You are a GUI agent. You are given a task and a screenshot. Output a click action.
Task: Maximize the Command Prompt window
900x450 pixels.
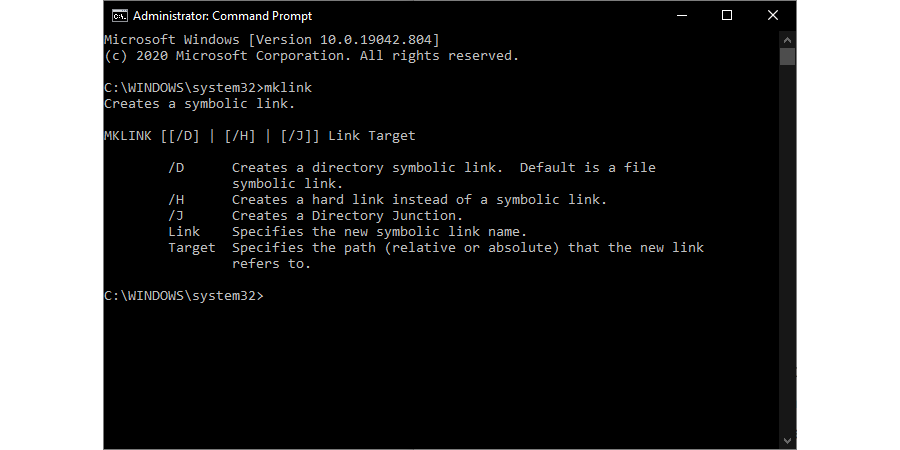727,16
